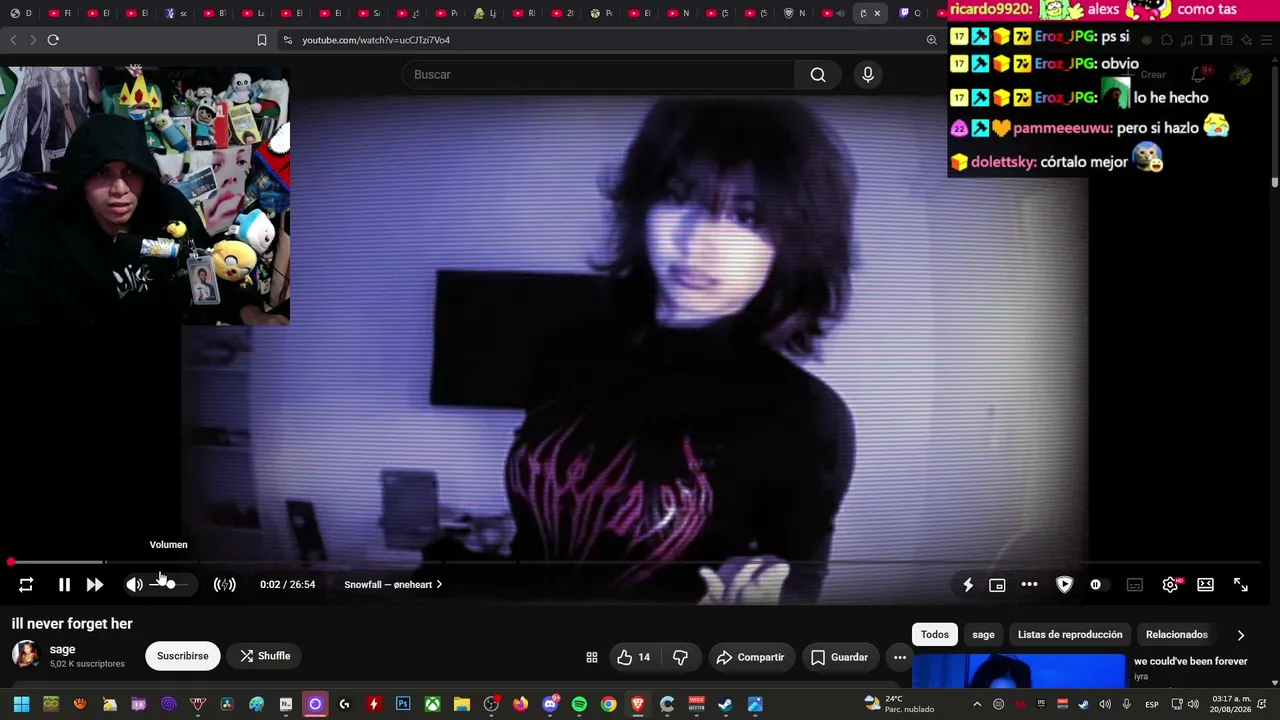1280x720 pixels.
Task: Click the Shuffle button
Action: pyautogui.click(x=265, y=656)
